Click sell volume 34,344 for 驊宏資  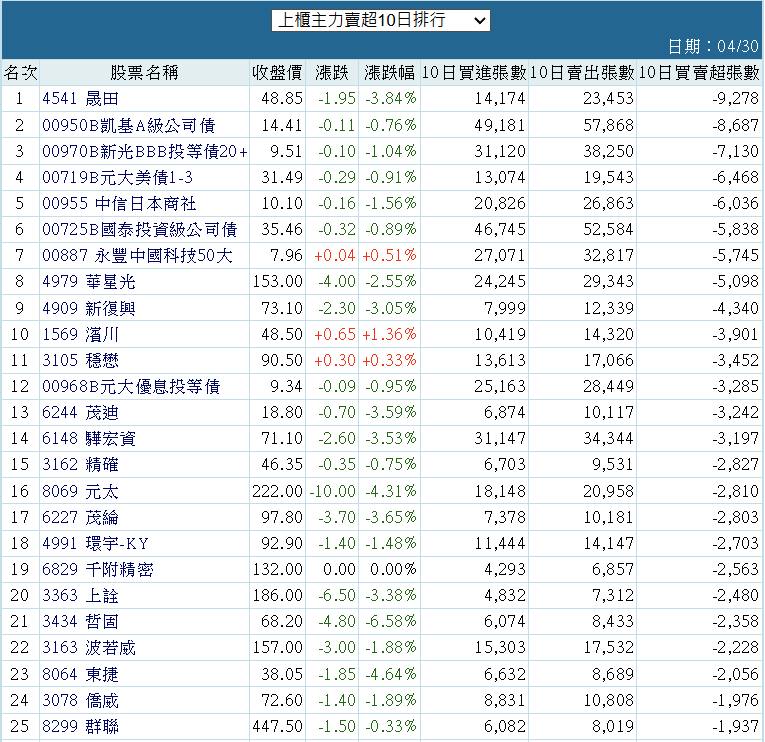click(608, 438)
